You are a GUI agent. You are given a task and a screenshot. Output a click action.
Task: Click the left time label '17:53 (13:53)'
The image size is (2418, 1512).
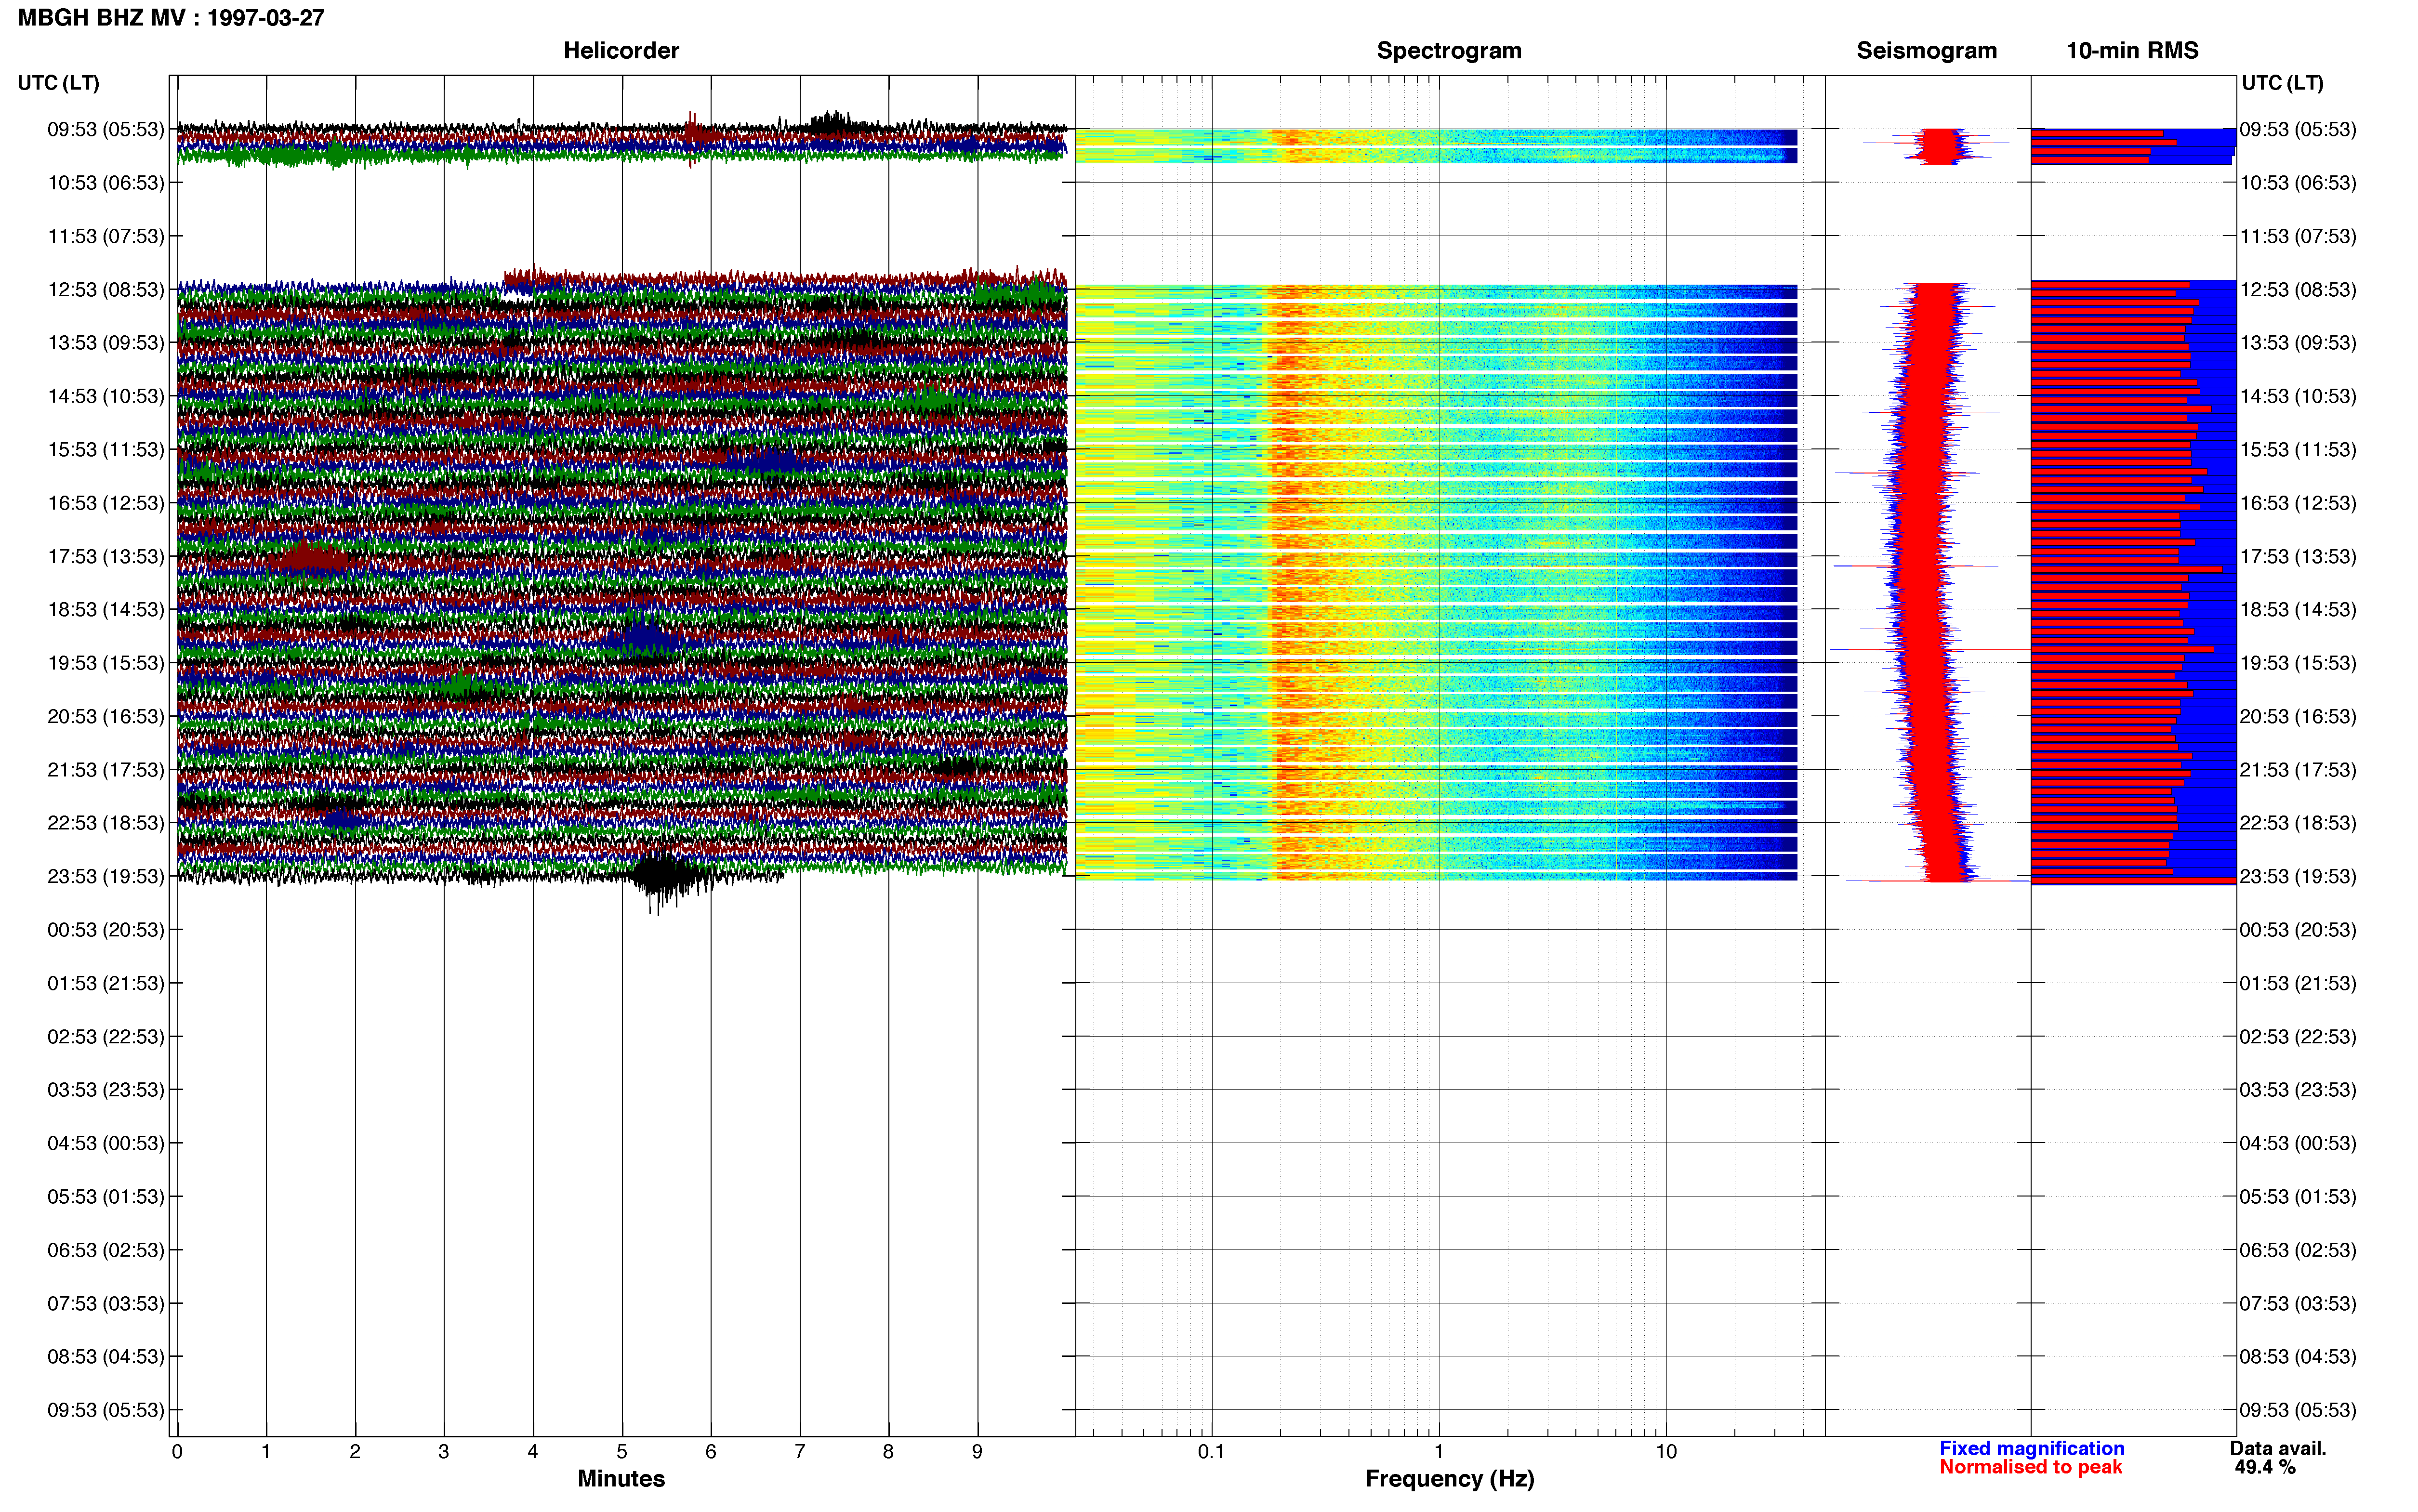point(105,556)
